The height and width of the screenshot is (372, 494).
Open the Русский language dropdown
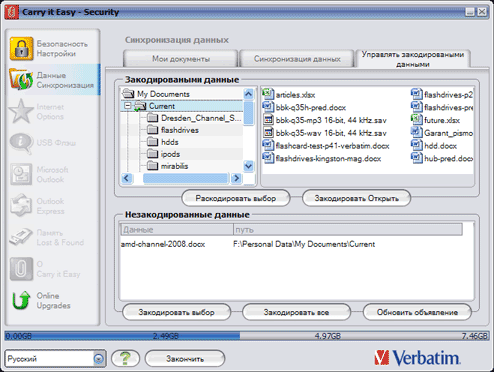pos(98,359)
